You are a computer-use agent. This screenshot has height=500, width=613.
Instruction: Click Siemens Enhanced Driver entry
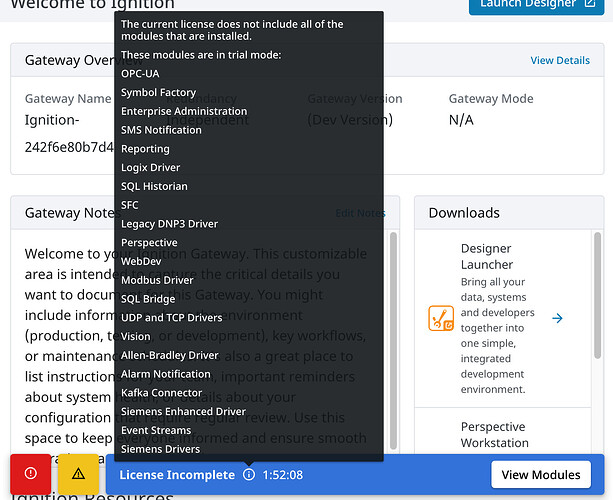tap(183, 412)
